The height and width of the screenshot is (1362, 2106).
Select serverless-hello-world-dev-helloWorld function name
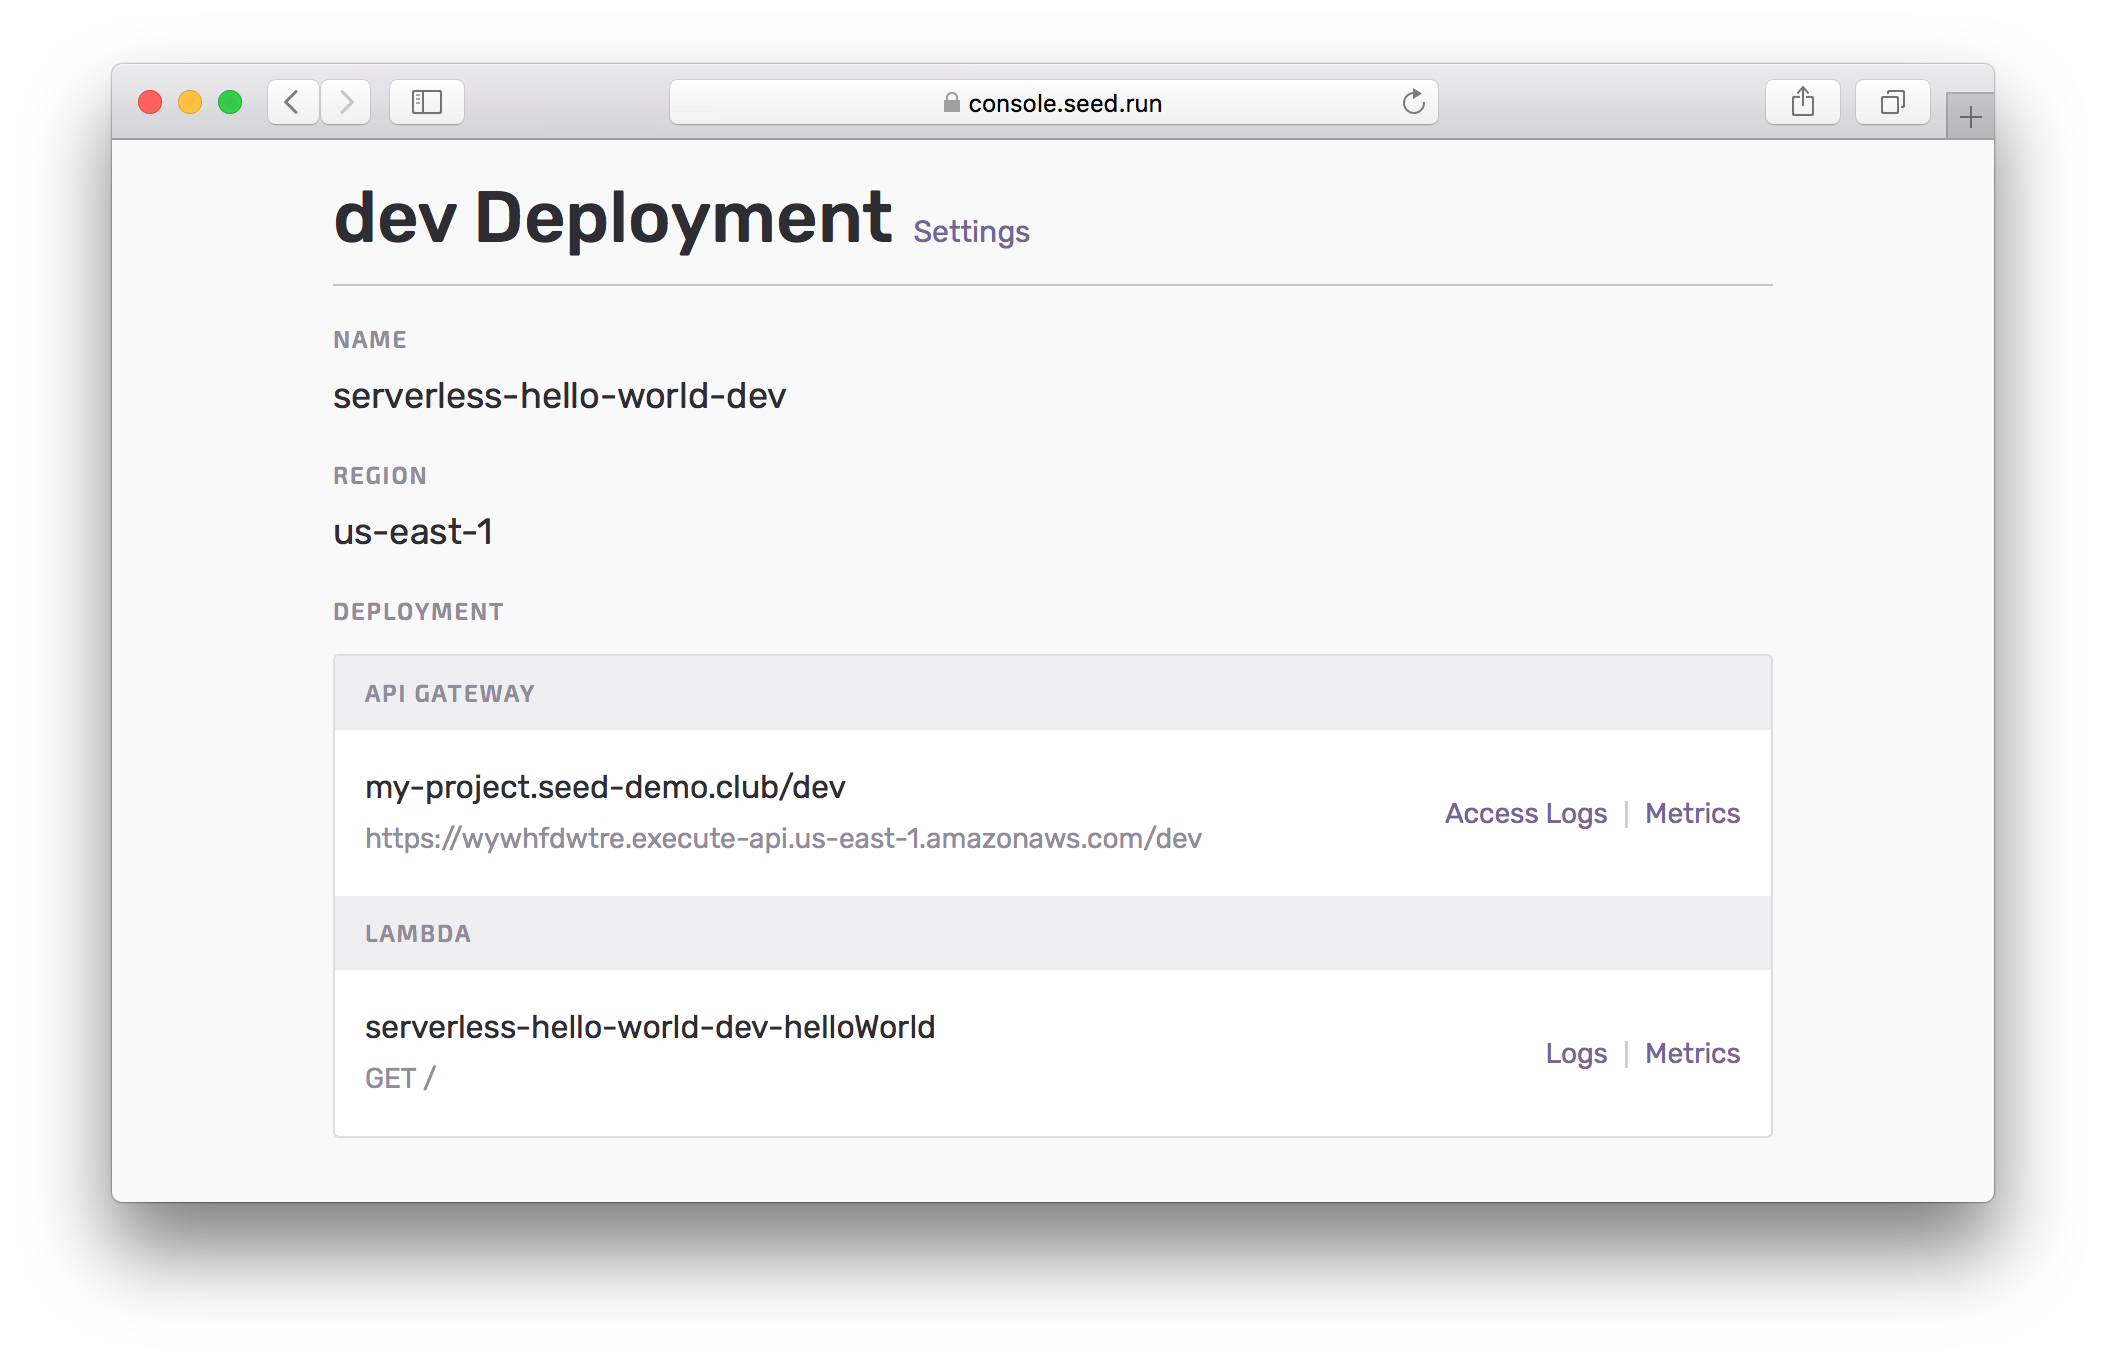650,1028
